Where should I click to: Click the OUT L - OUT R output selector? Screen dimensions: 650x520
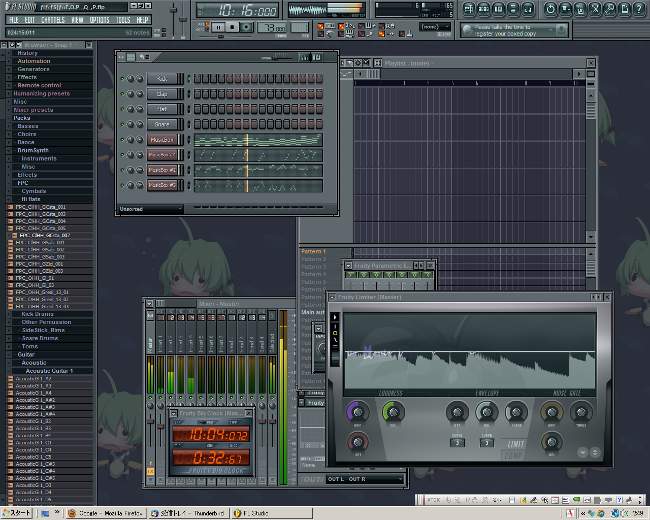click(364, 479)
